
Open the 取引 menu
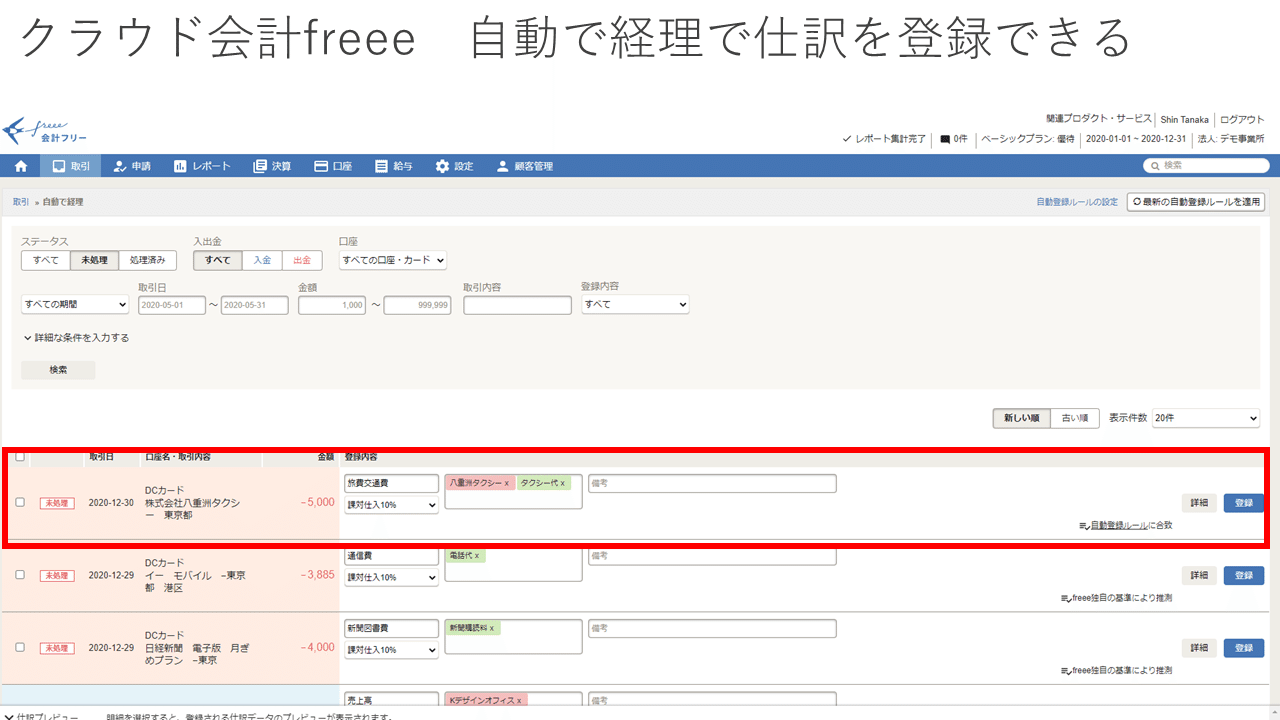(71, 166)
